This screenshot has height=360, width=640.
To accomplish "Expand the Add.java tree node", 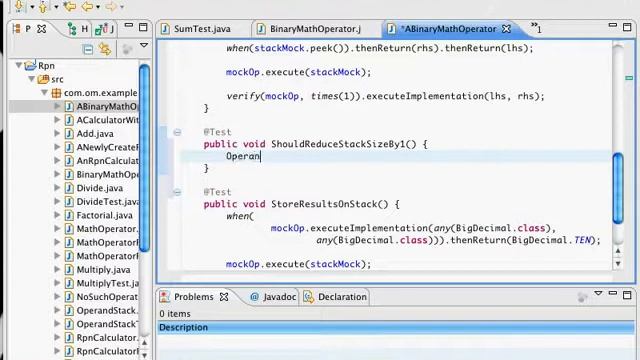I will (x=58, y=133).
